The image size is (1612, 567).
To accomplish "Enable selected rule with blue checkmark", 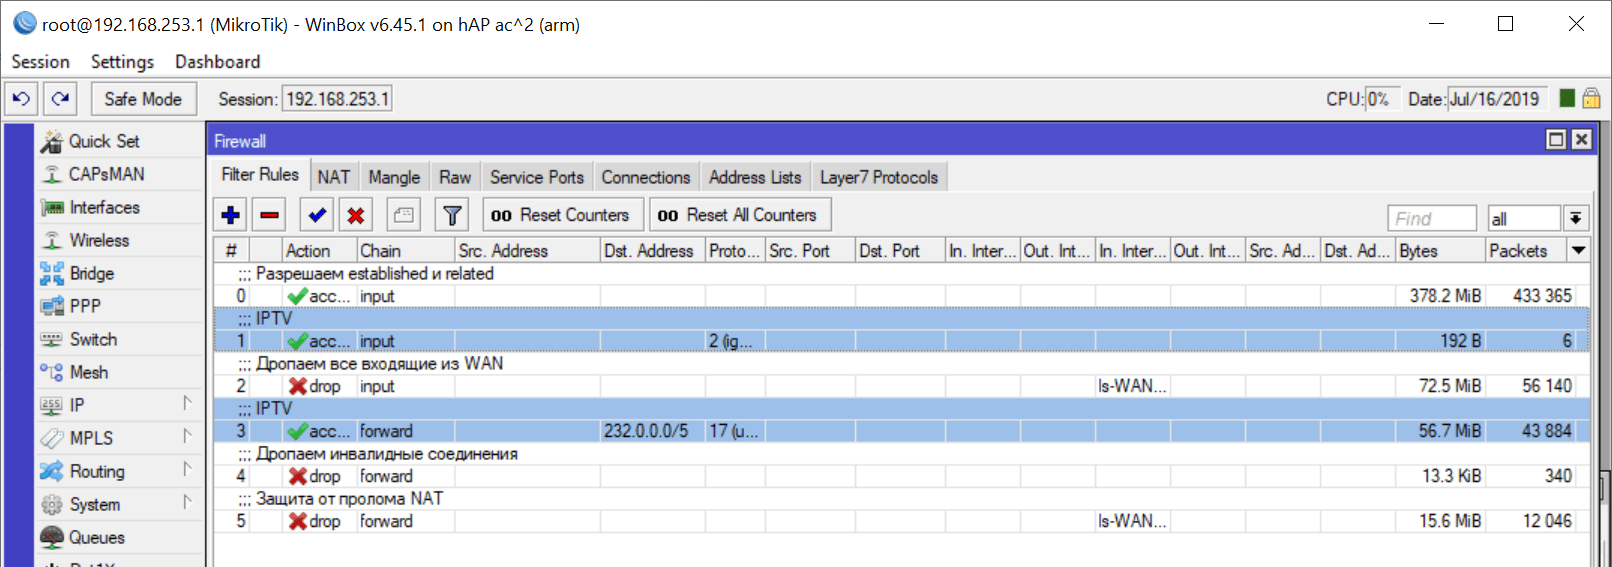I will point(317,215).
